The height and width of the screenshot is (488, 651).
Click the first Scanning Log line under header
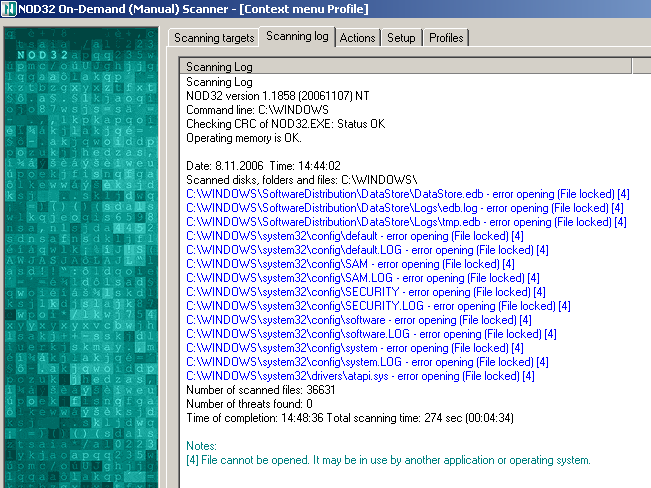coord(219,82)
